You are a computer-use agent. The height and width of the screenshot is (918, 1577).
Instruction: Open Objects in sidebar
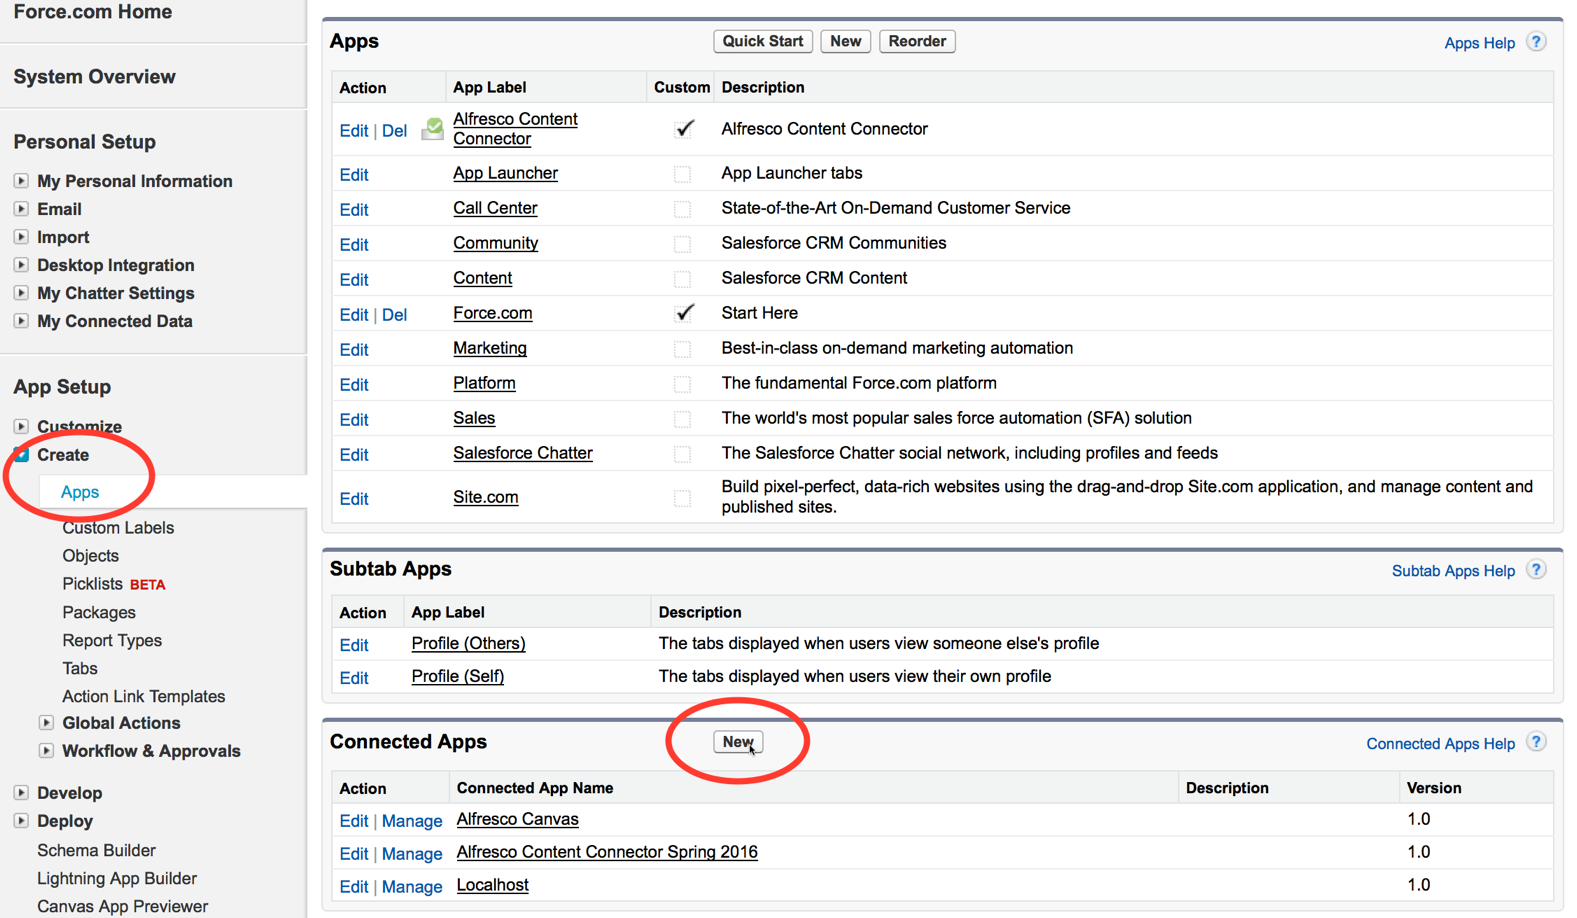pos(90,556)
